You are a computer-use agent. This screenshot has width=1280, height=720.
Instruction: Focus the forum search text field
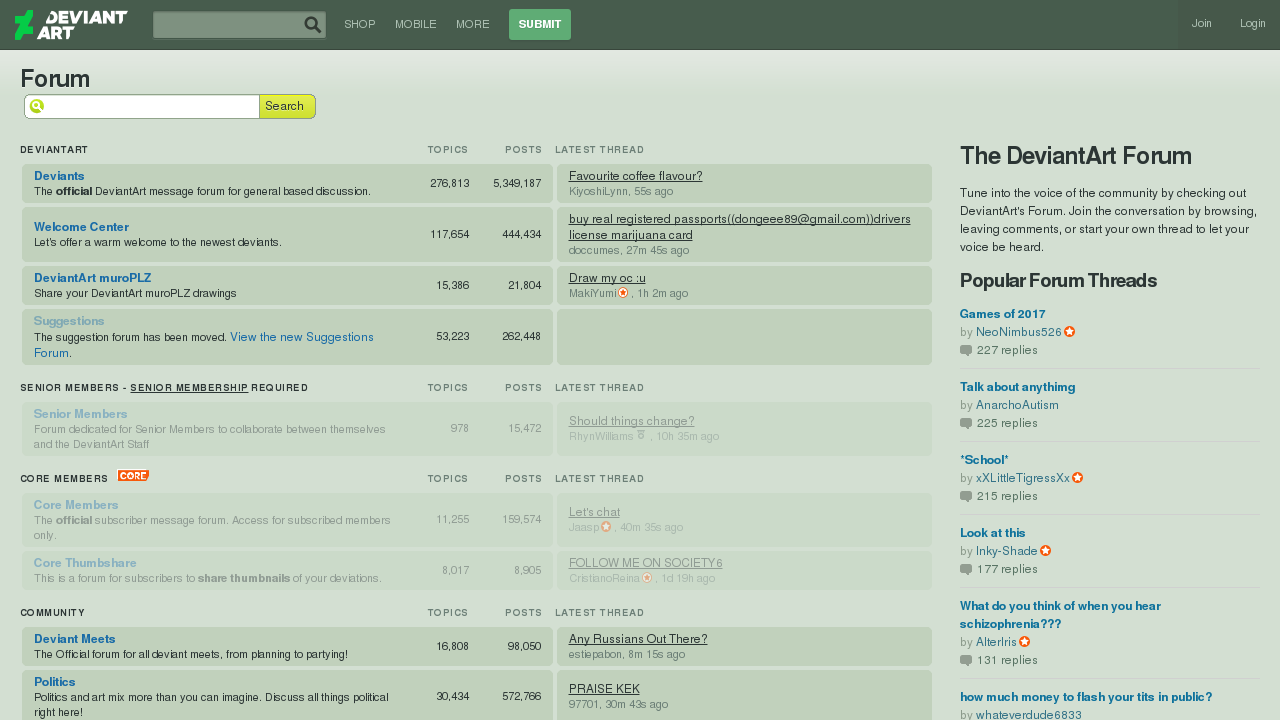point(142,106)
